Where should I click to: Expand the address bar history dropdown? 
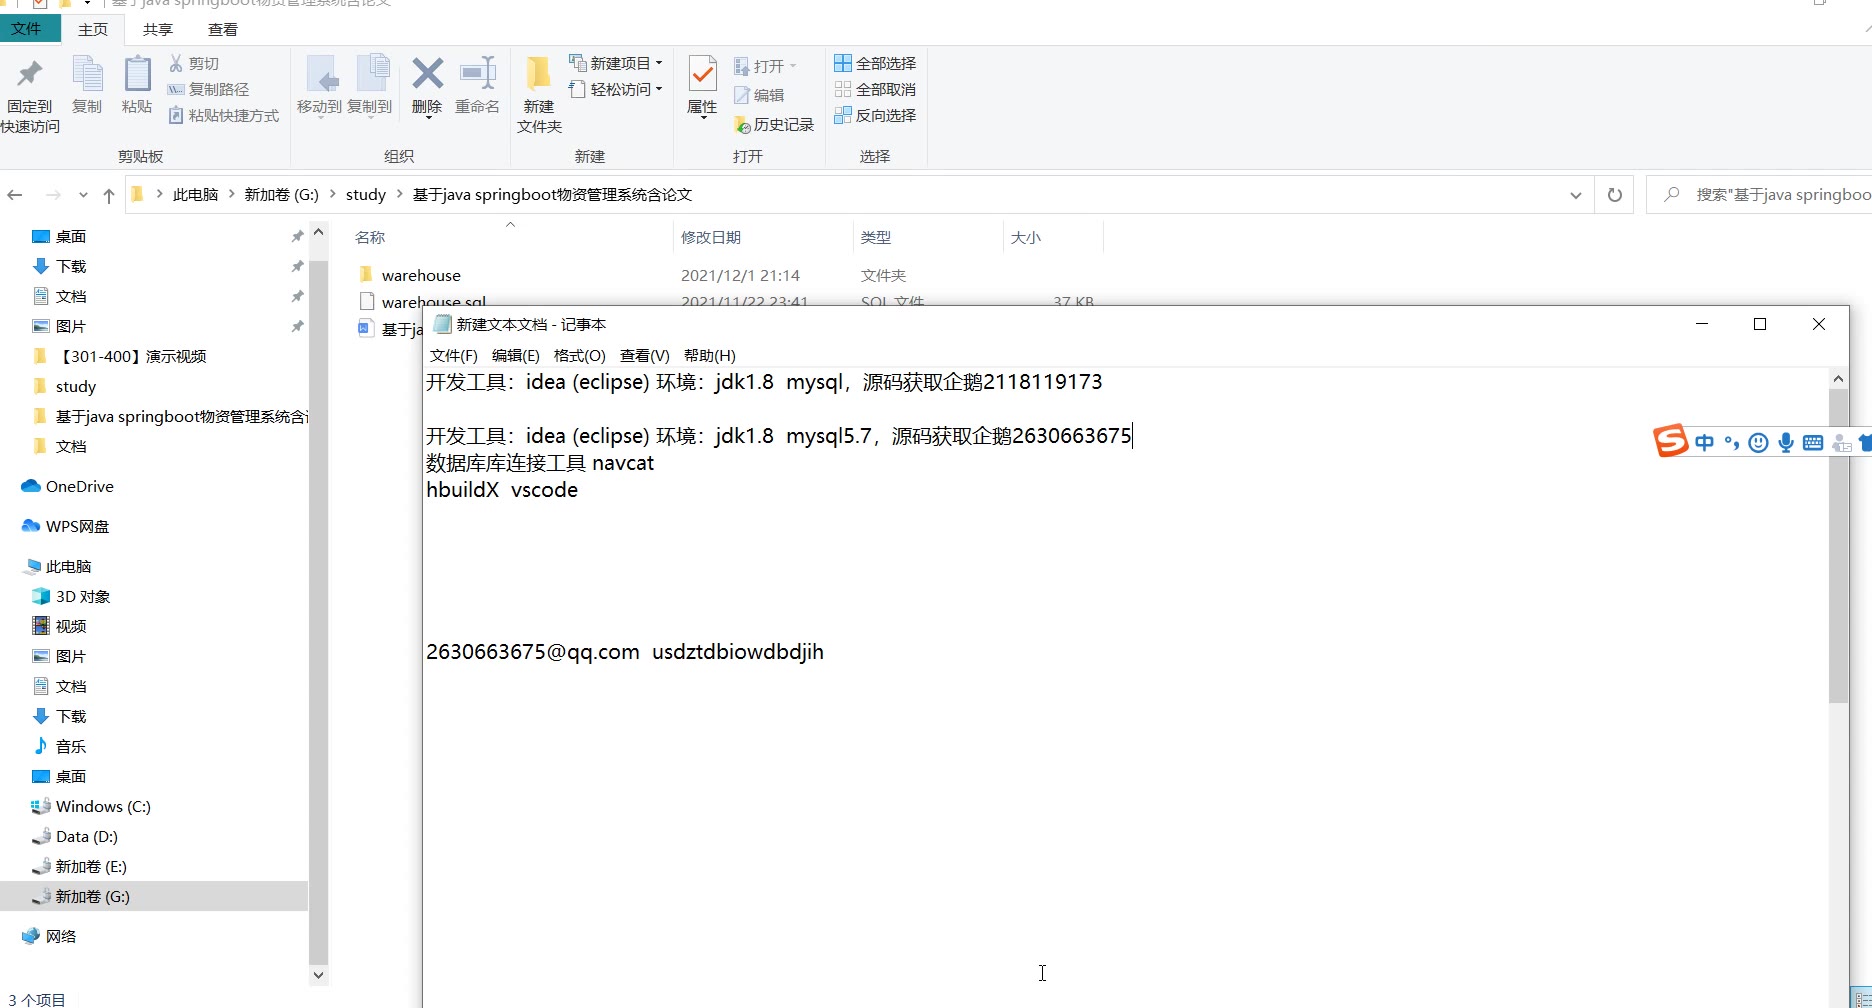[1575, 195]
